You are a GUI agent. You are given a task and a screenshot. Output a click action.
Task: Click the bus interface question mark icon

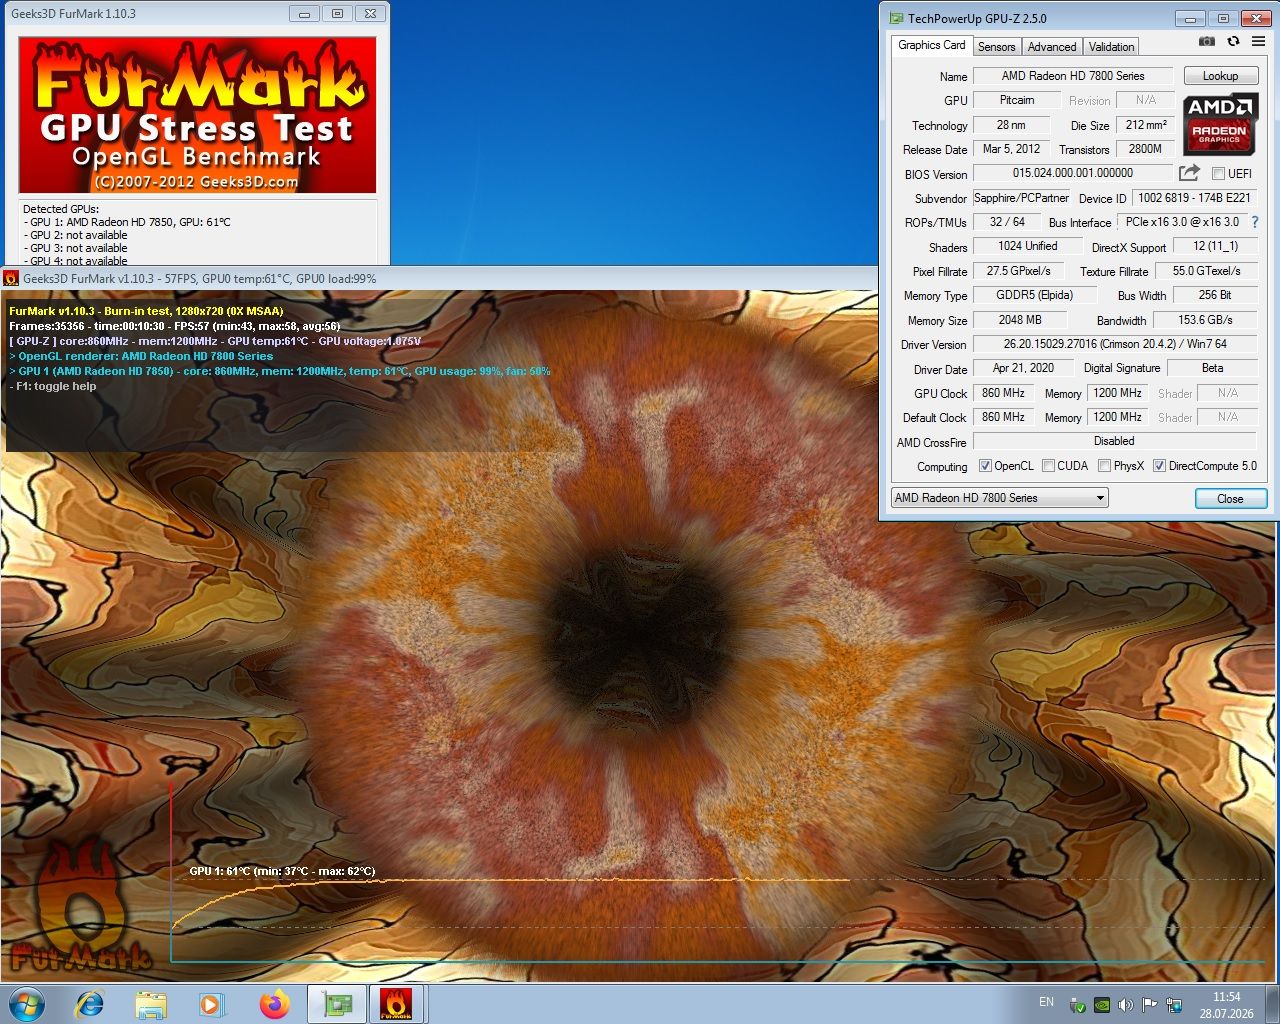coord(1255,222)
